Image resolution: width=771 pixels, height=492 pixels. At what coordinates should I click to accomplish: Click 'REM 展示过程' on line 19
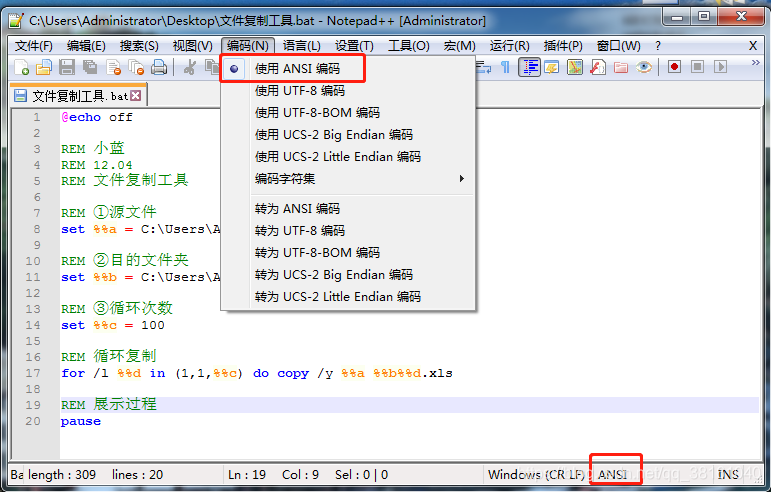coord(109,405)
